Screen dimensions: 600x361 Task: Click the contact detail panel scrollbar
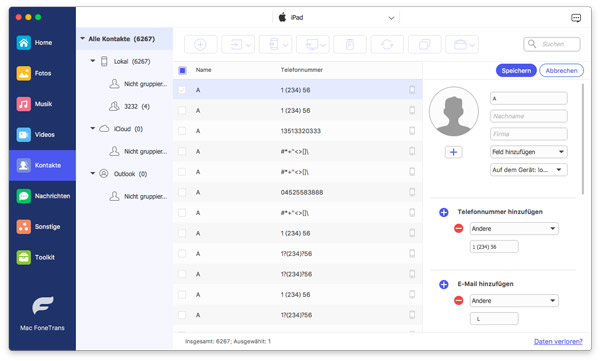click(583, 139)
